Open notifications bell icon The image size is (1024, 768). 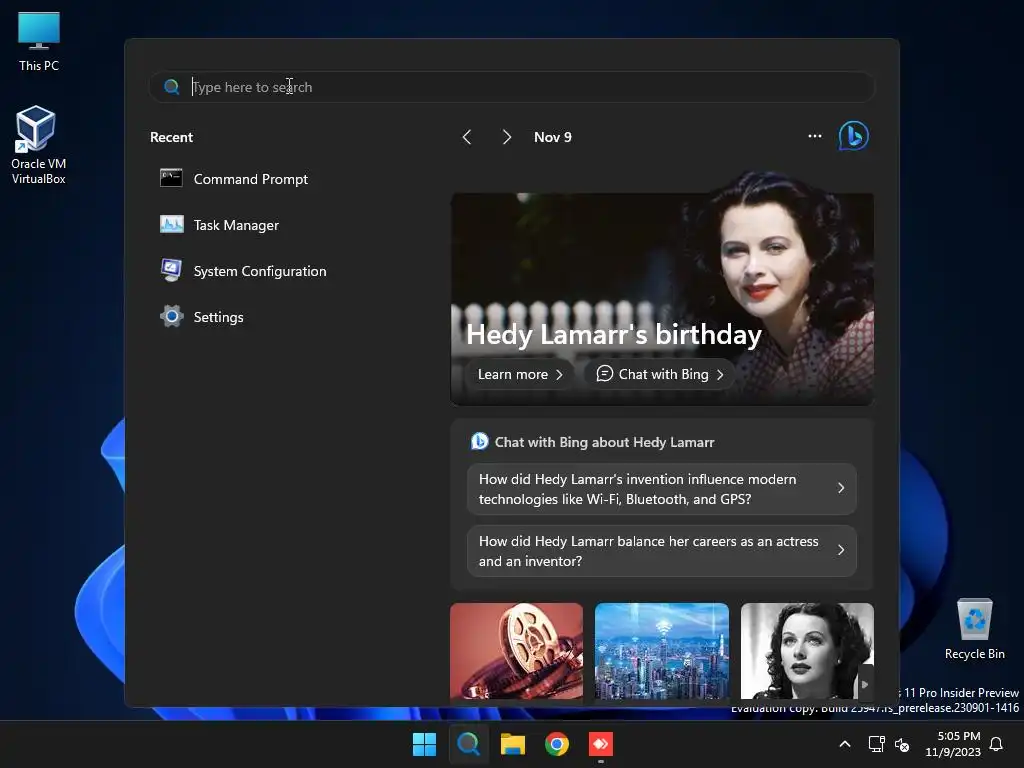point(997,744)
